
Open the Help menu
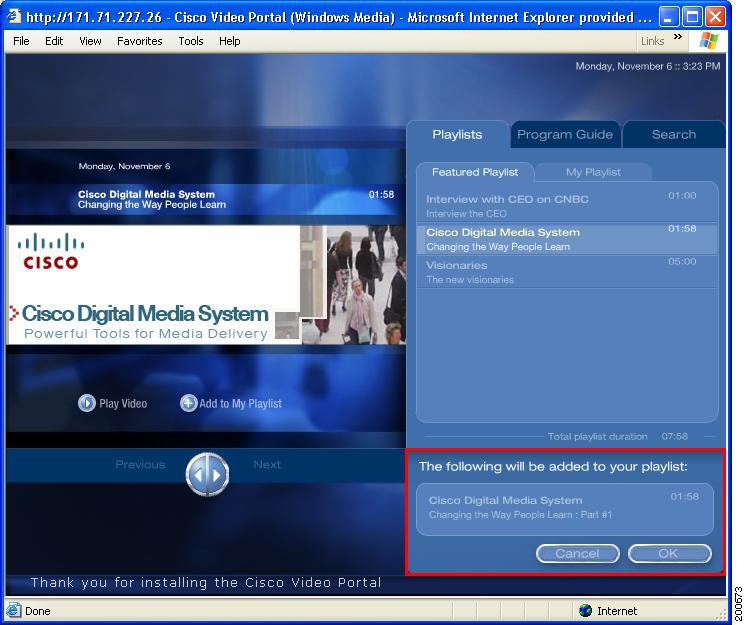pos(229,41)
